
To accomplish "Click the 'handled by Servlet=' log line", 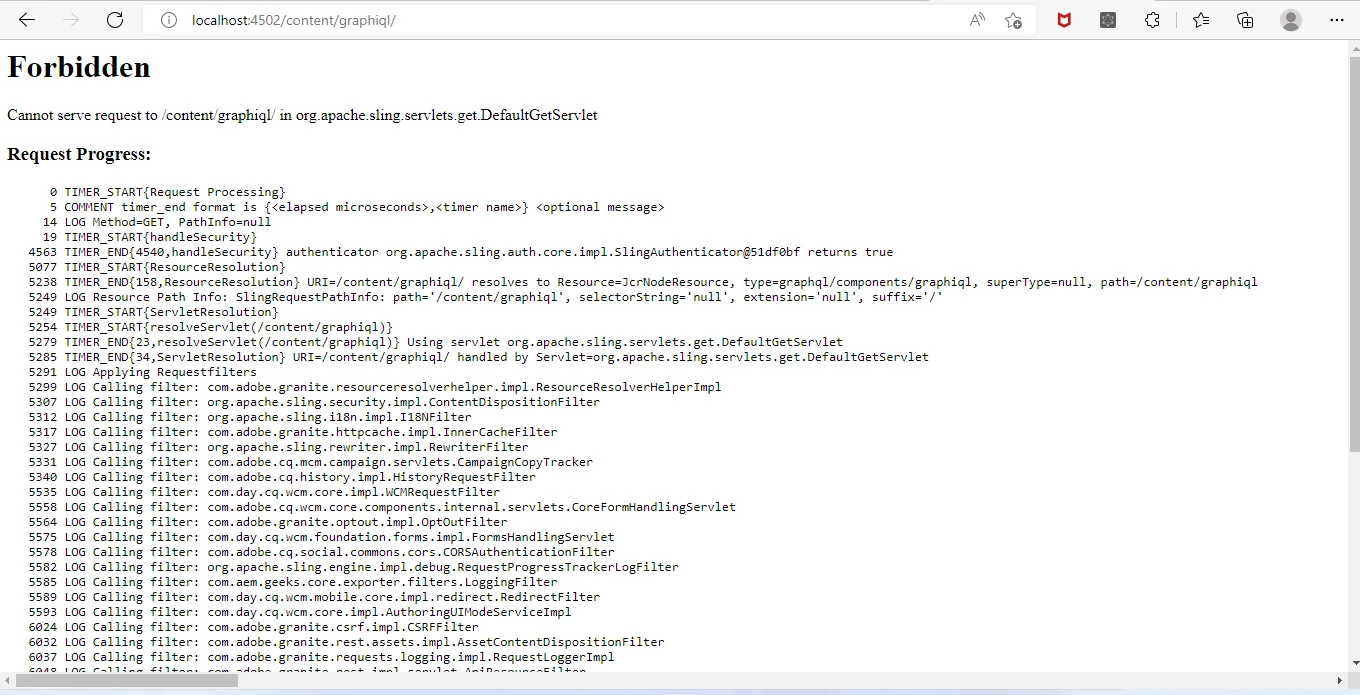I will 479,357.
